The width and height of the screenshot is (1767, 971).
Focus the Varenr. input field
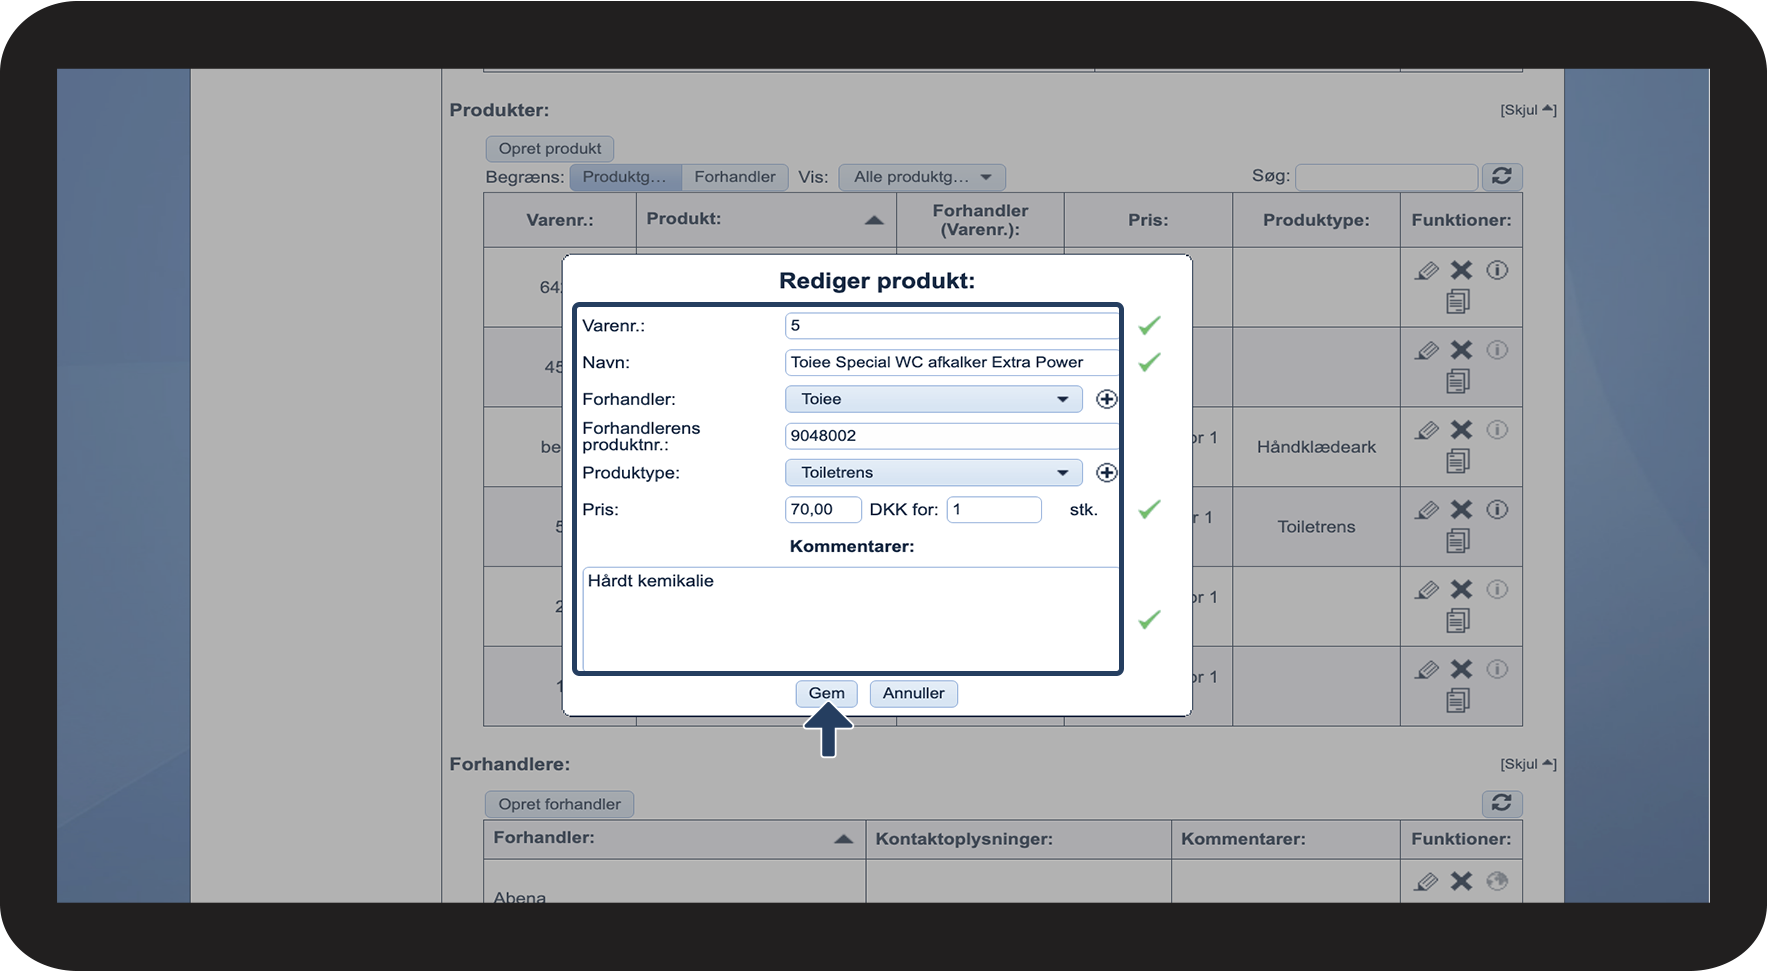[x=951, y=325]
